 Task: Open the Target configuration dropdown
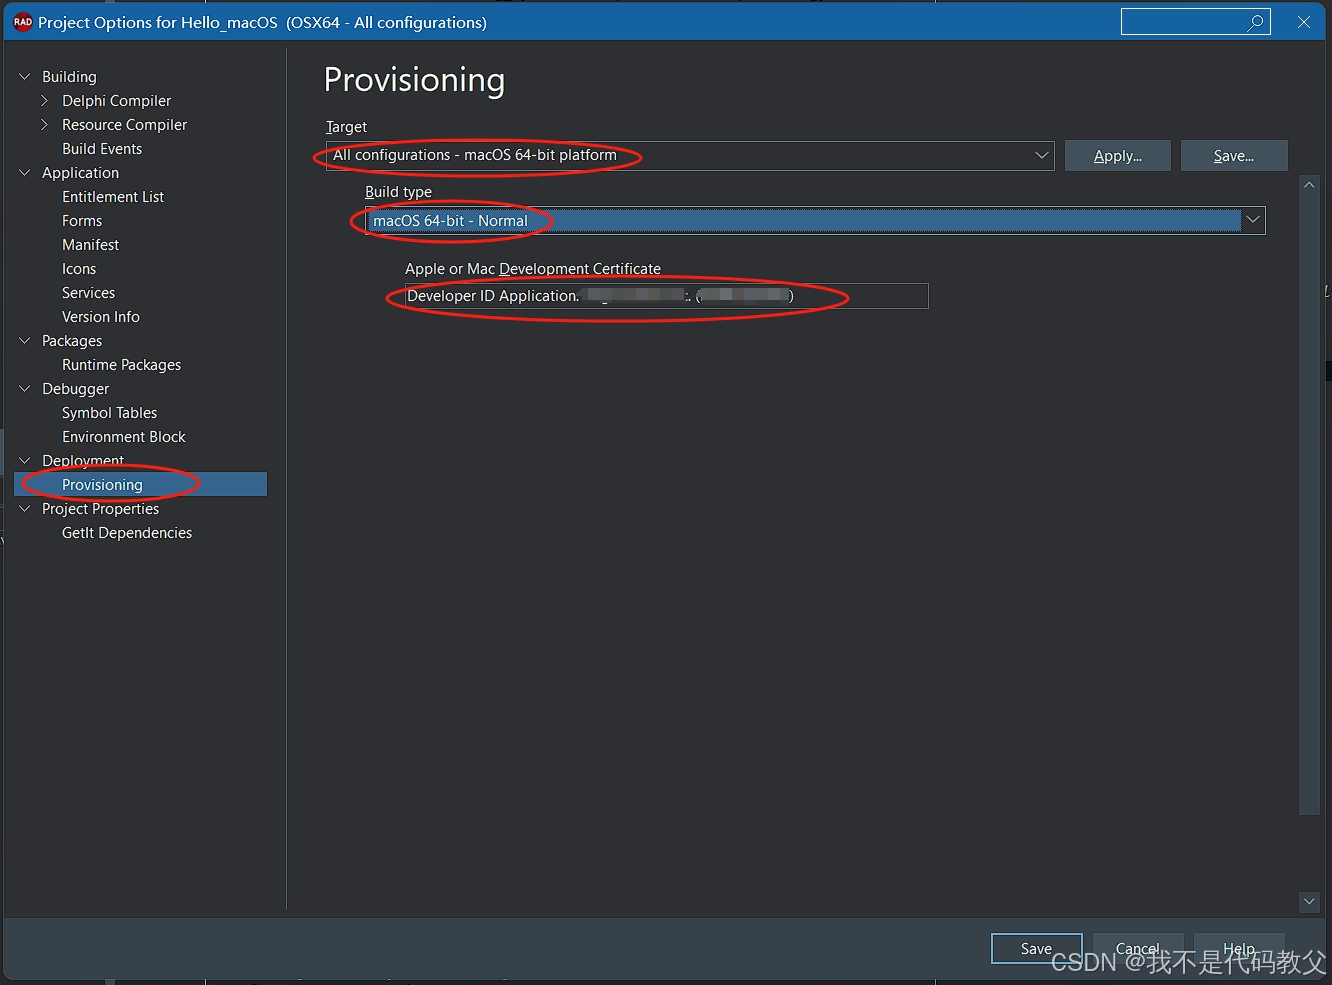[x=1041, y=155]
